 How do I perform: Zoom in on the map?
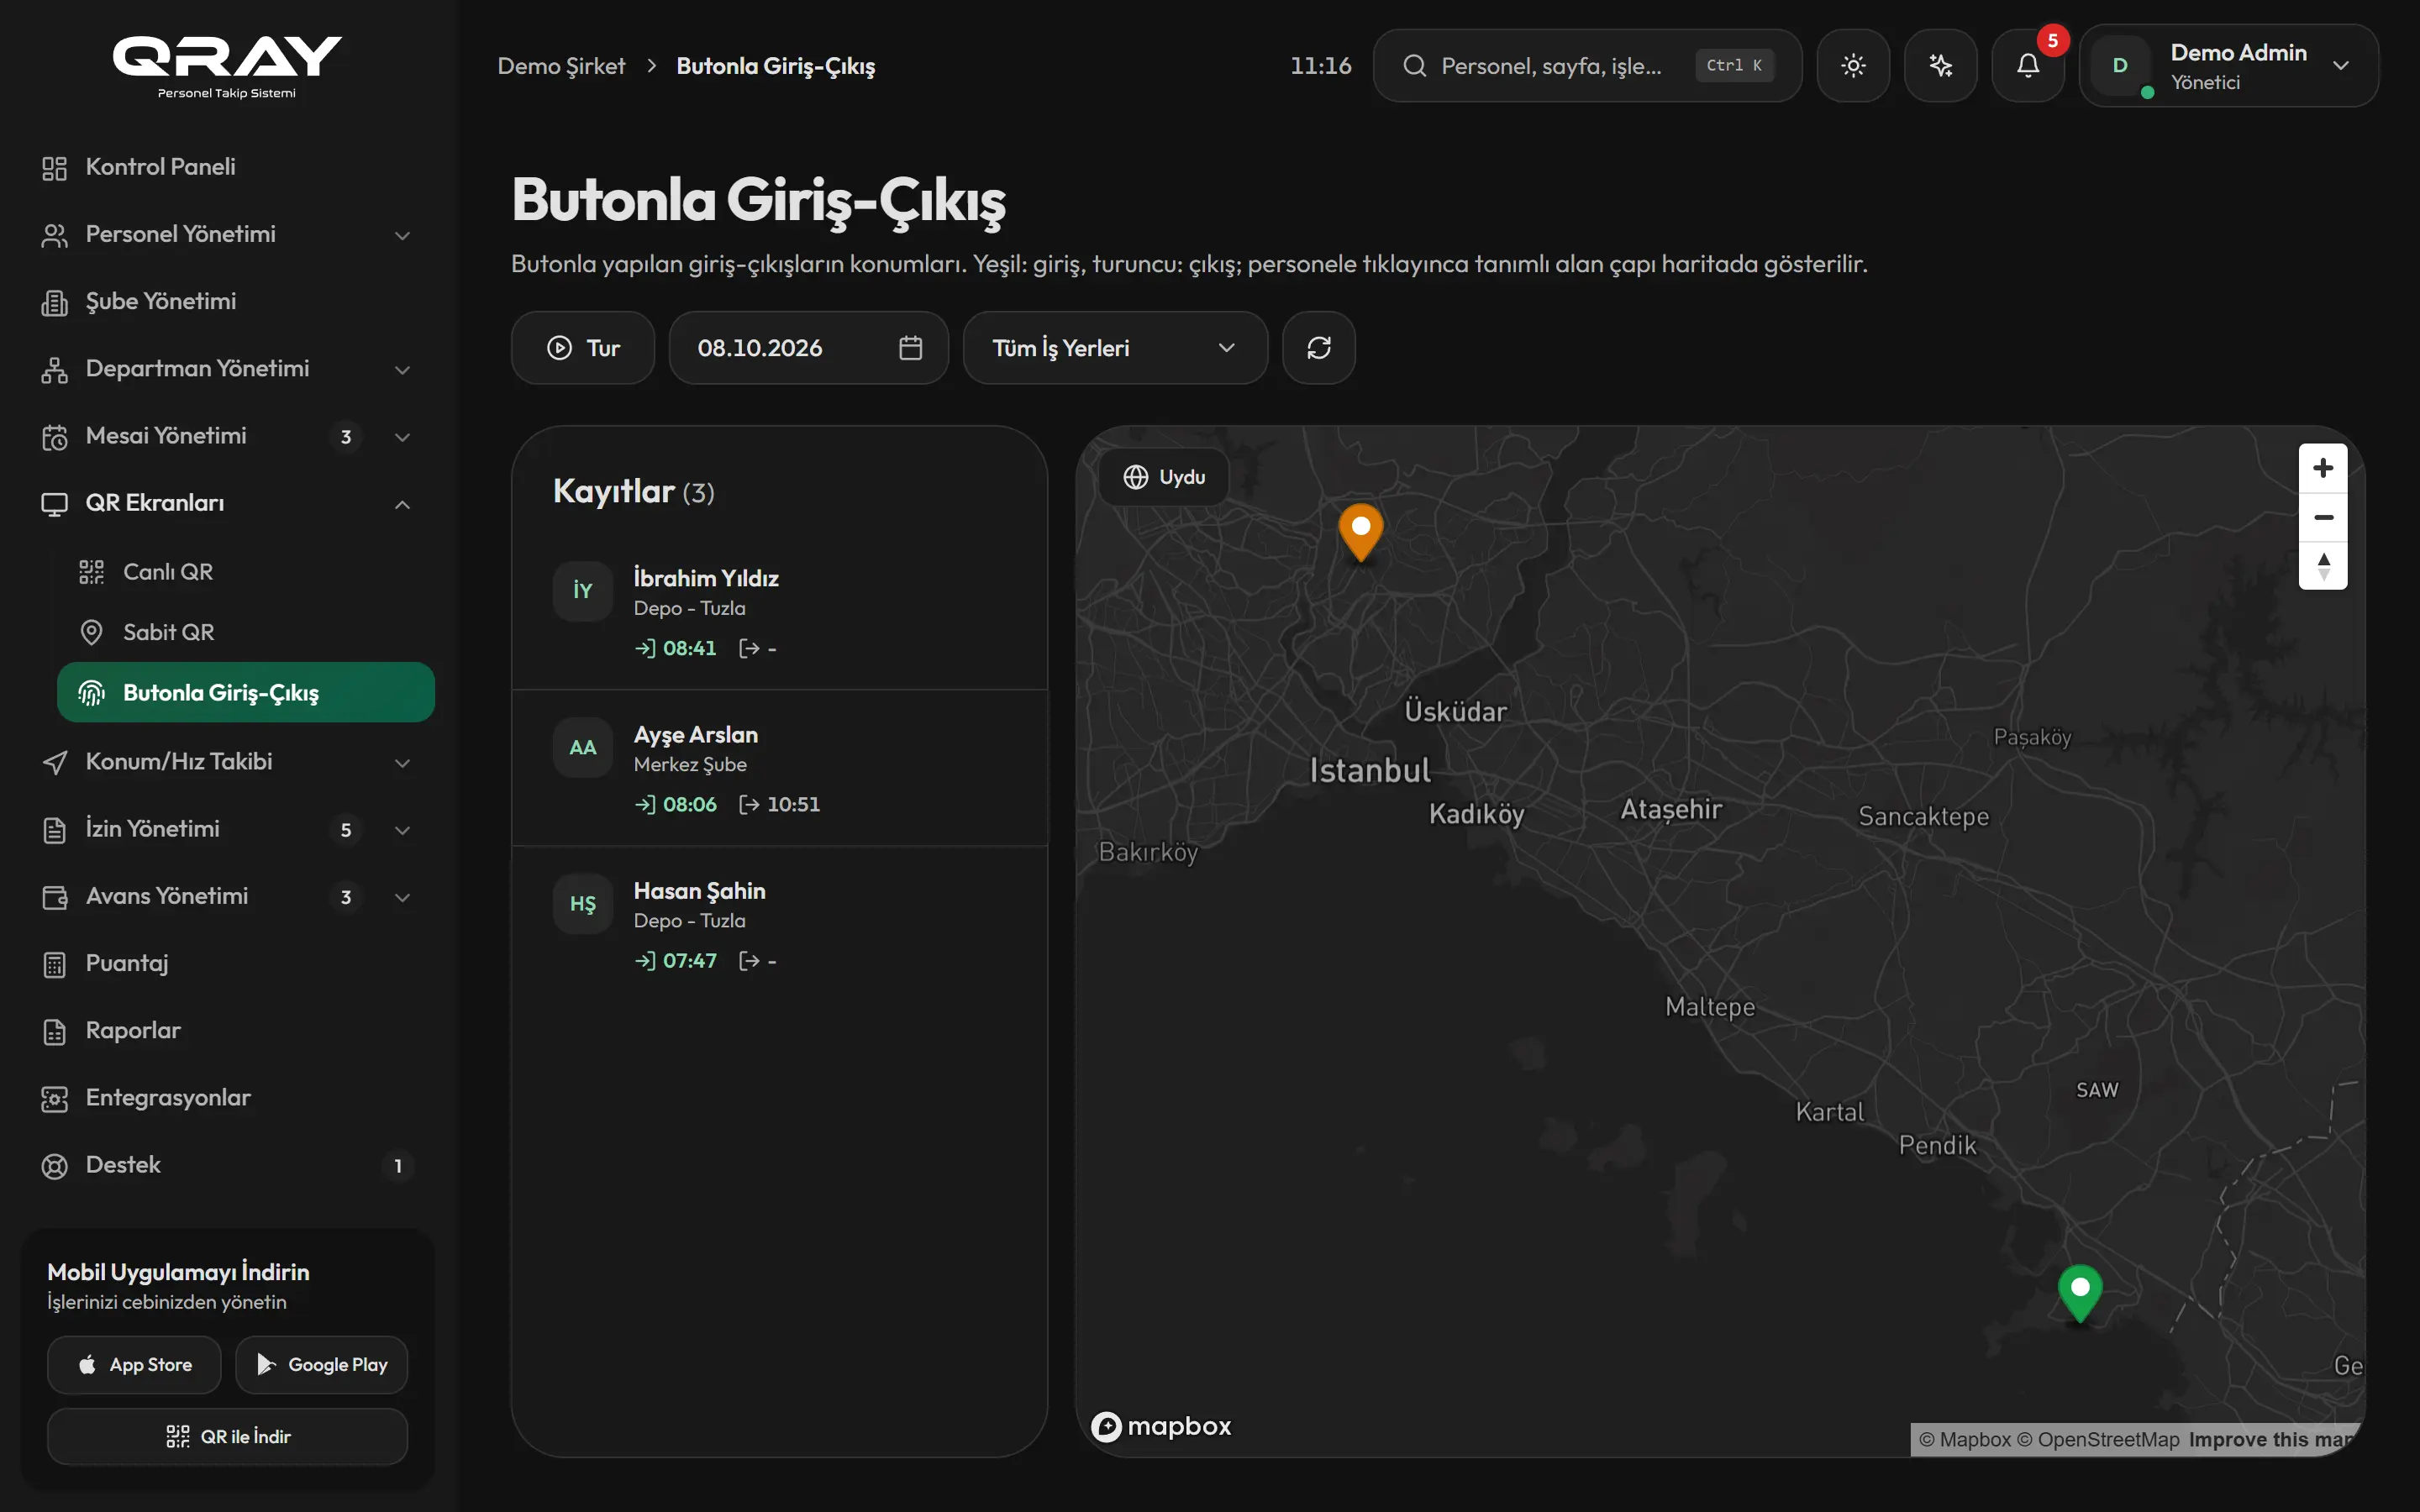coord(2323,468)
